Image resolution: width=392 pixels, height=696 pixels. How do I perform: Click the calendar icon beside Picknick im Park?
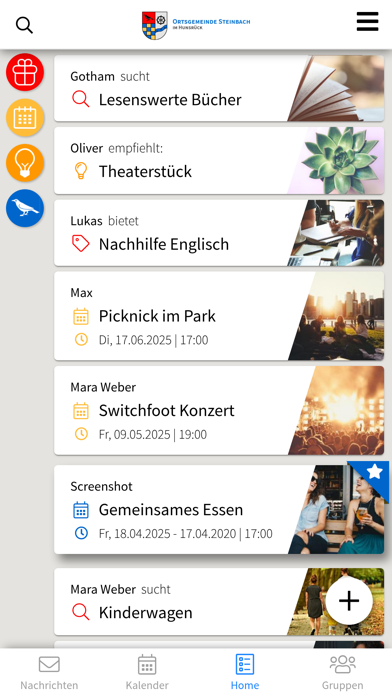pos(81,316)
